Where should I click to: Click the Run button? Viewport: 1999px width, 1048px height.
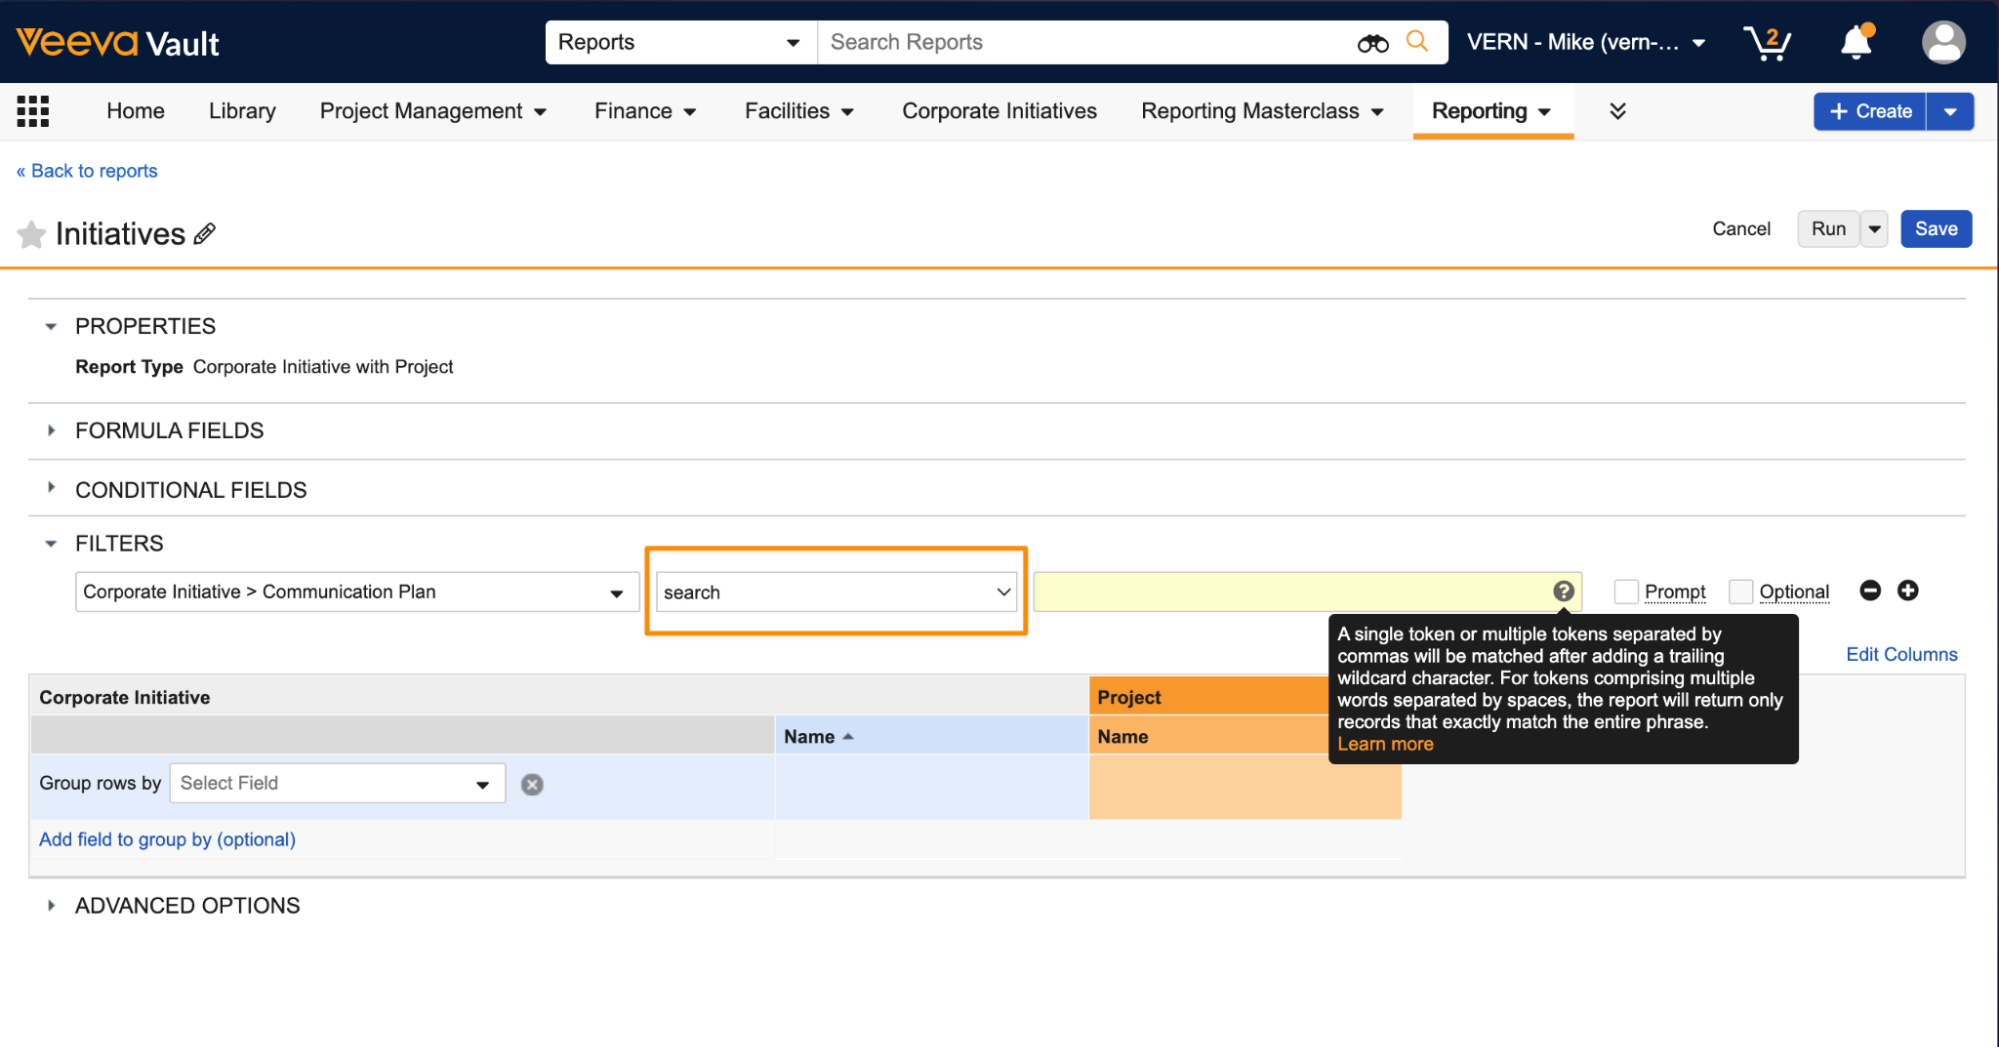coord(1828,229)
